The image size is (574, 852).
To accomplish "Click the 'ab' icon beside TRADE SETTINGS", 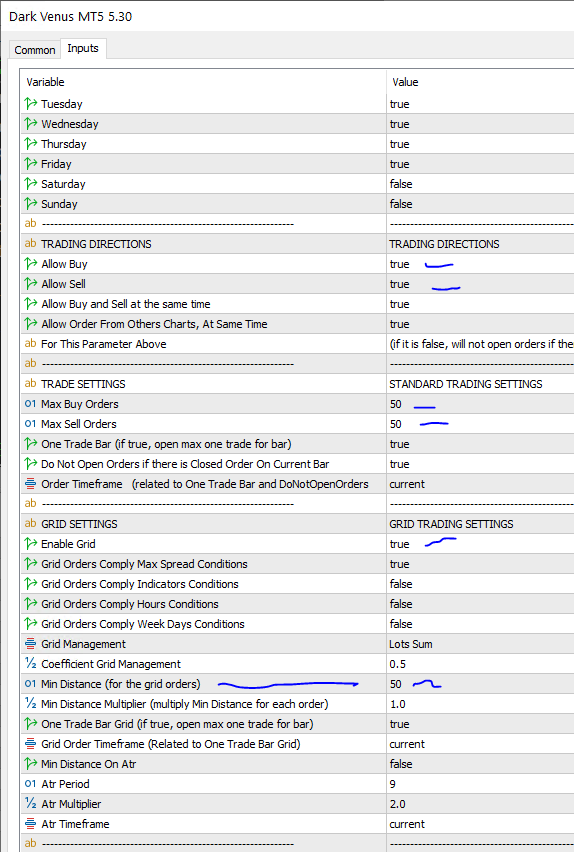I will coord(30,384).
